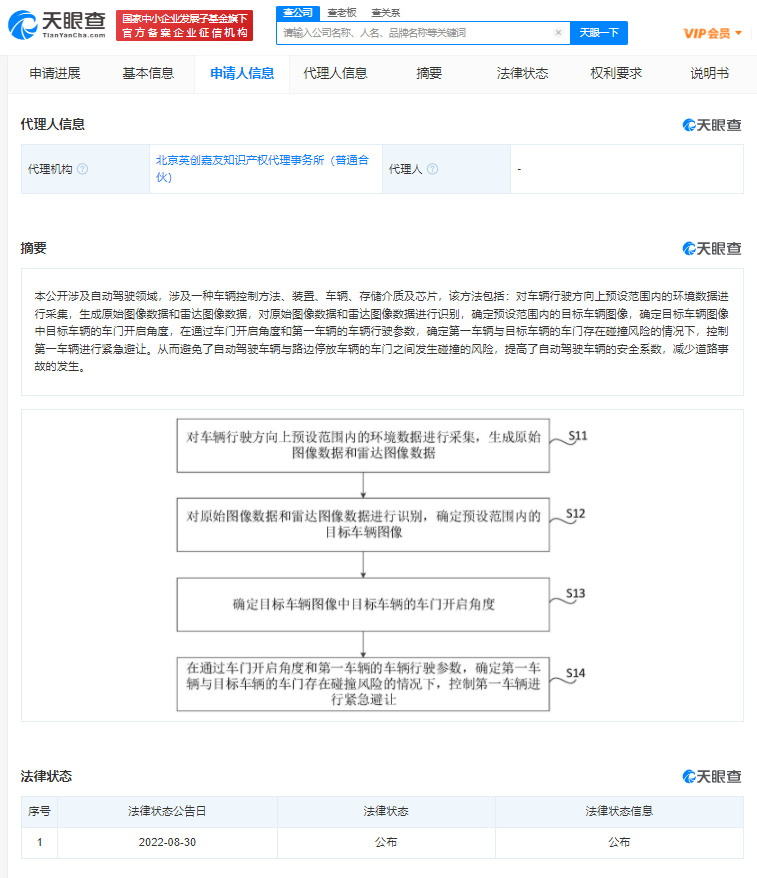The image size is (757, 878).
Task: Click the 天眼一下 search button
Action: [x=599, y=33]
